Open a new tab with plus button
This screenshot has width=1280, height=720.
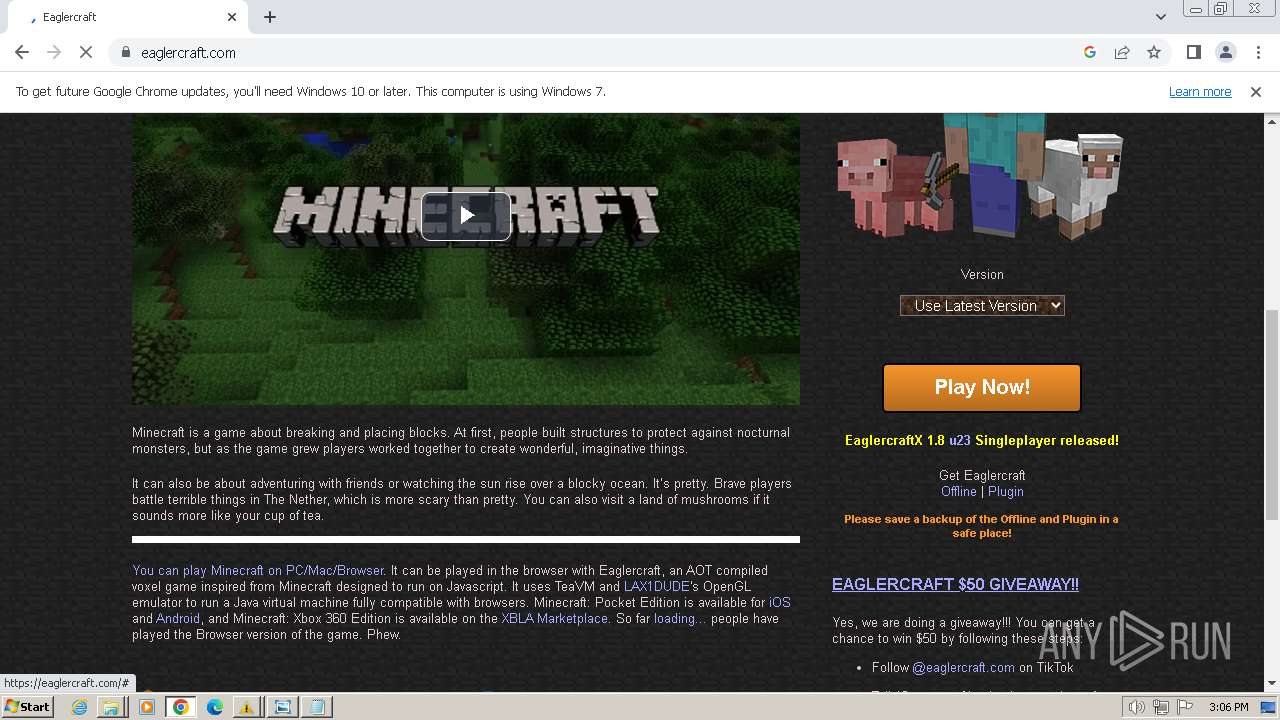point(270,17)
